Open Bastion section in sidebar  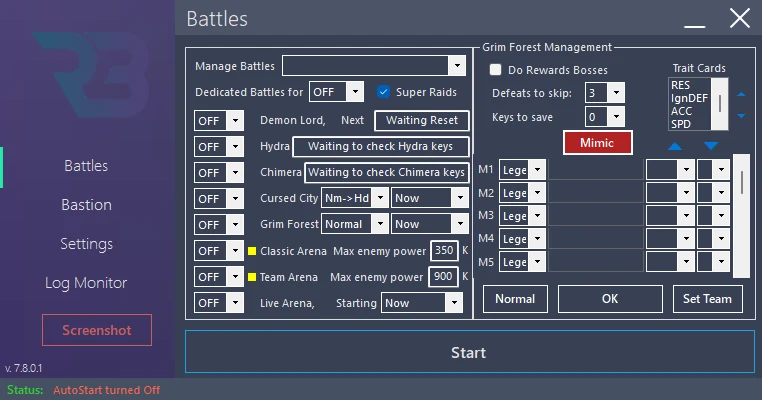click(87, 205)
